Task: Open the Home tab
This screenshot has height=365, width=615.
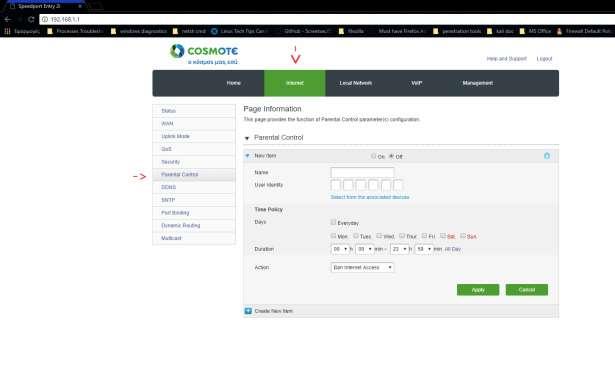Action: click(234, 83)
